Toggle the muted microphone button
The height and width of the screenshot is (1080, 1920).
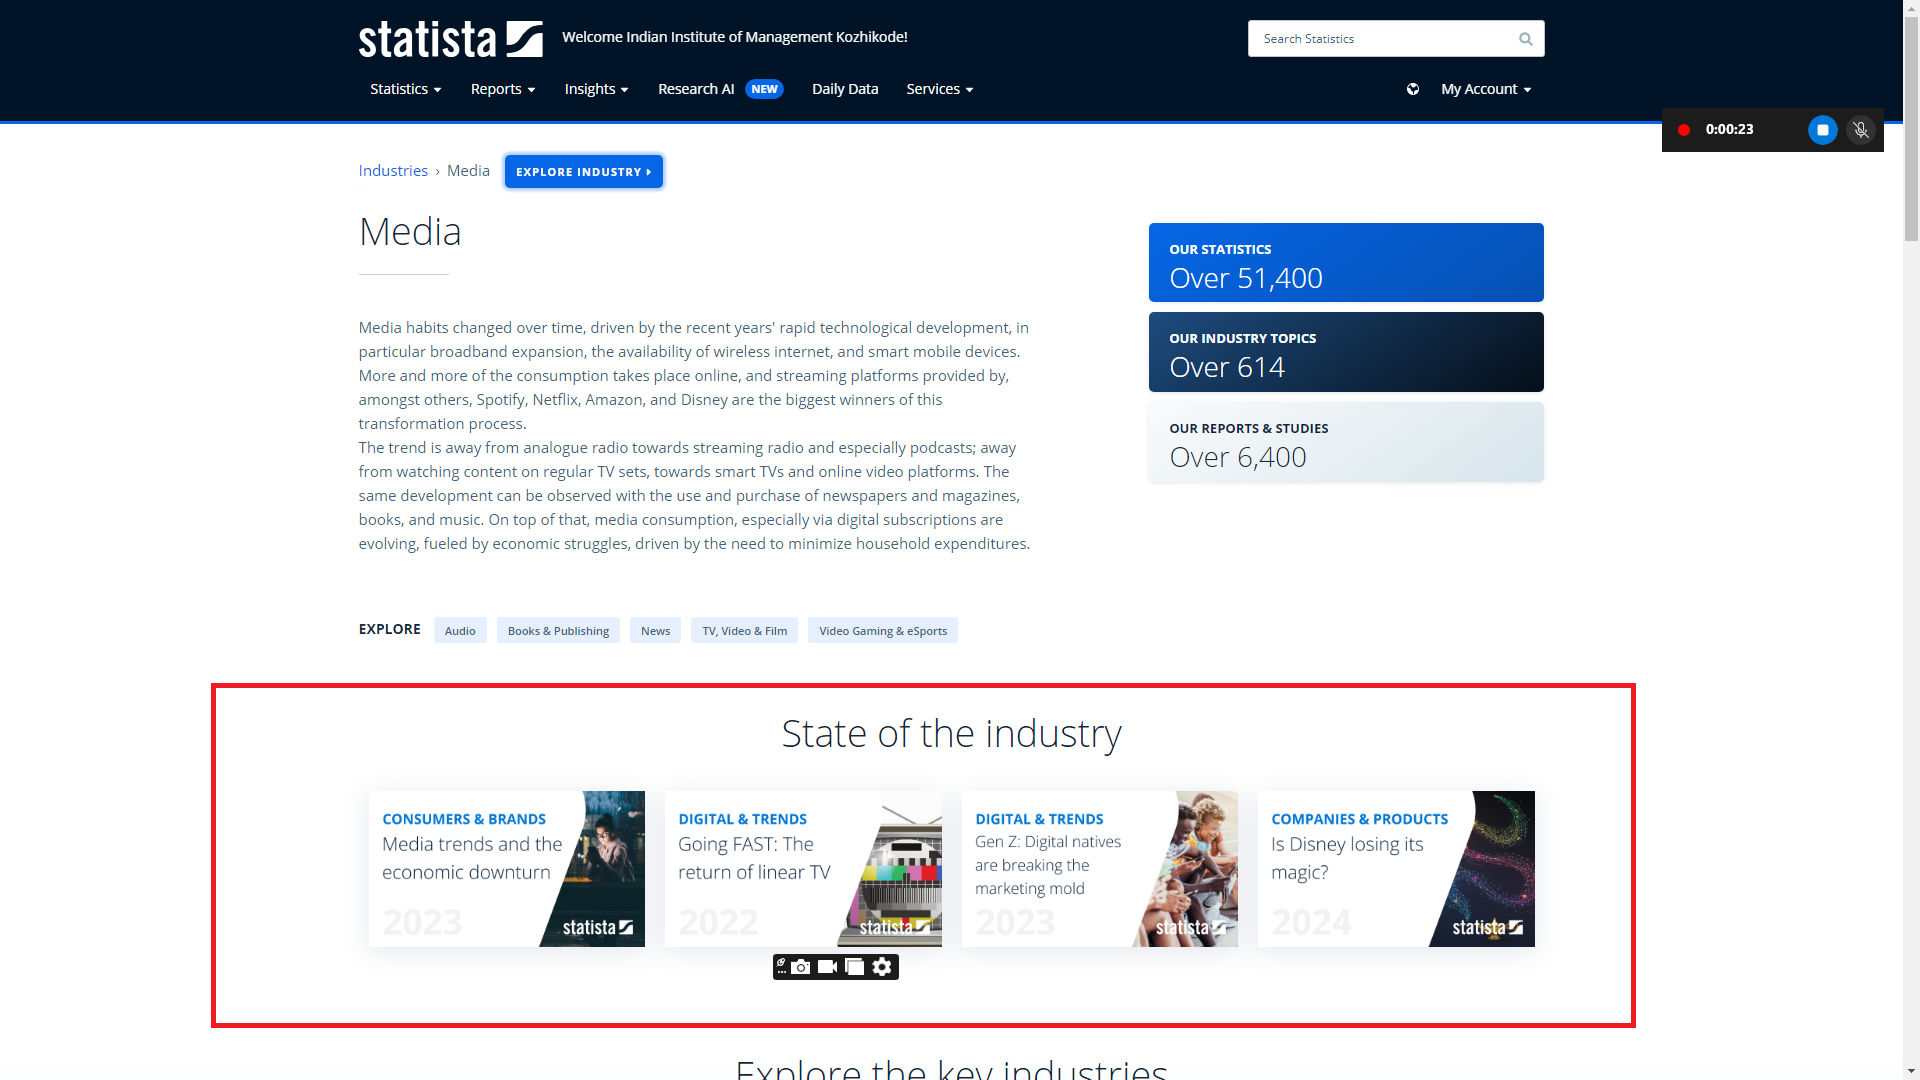(x=1861, y=130)
